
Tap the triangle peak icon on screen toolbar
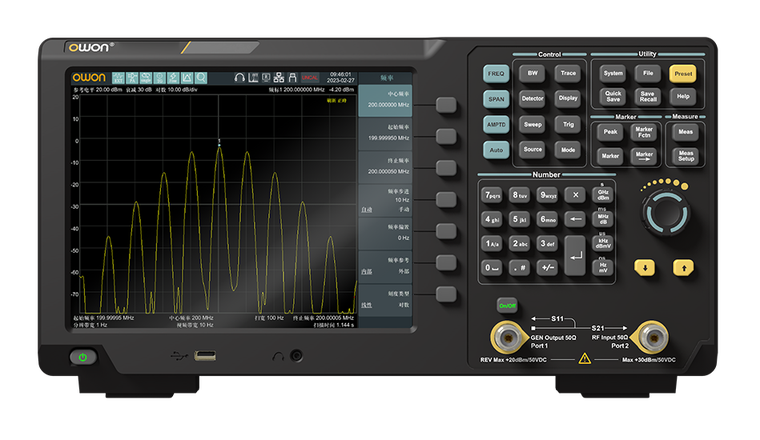187,78
